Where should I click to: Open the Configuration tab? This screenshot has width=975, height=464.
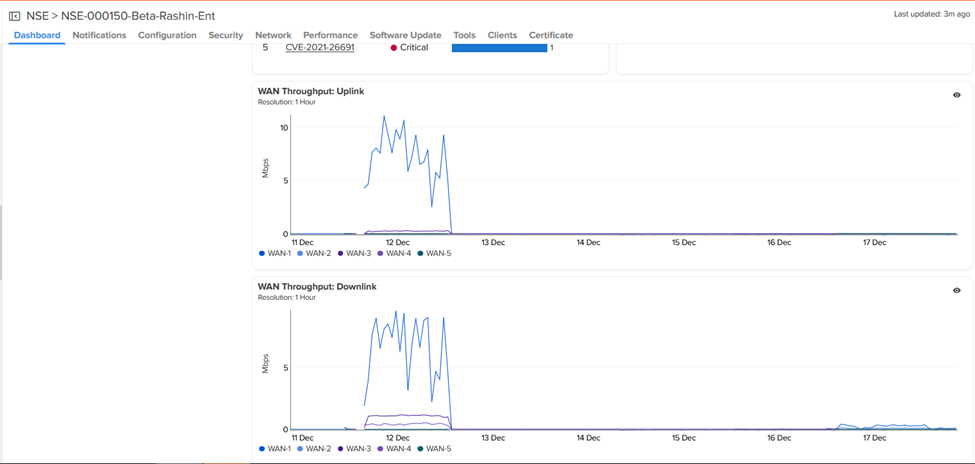167,35
